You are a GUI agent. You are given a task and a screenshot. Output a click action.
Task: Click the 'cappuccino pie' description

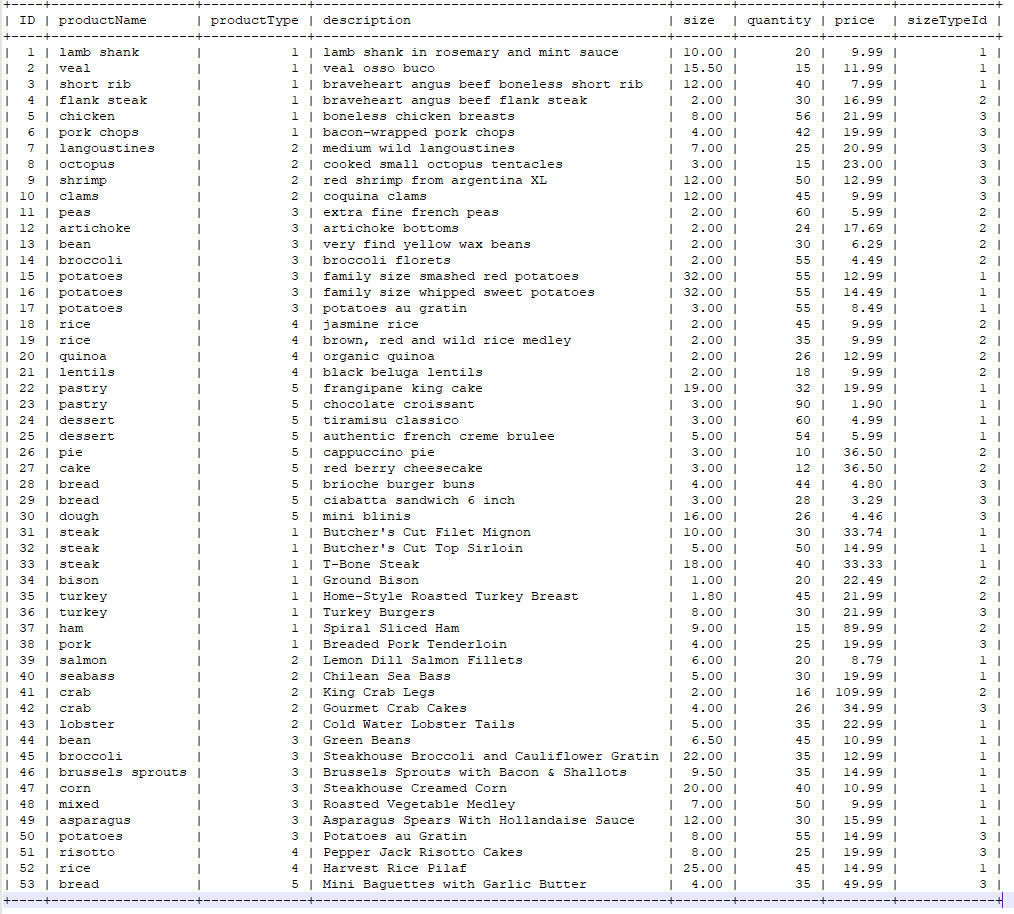[379, 453]
